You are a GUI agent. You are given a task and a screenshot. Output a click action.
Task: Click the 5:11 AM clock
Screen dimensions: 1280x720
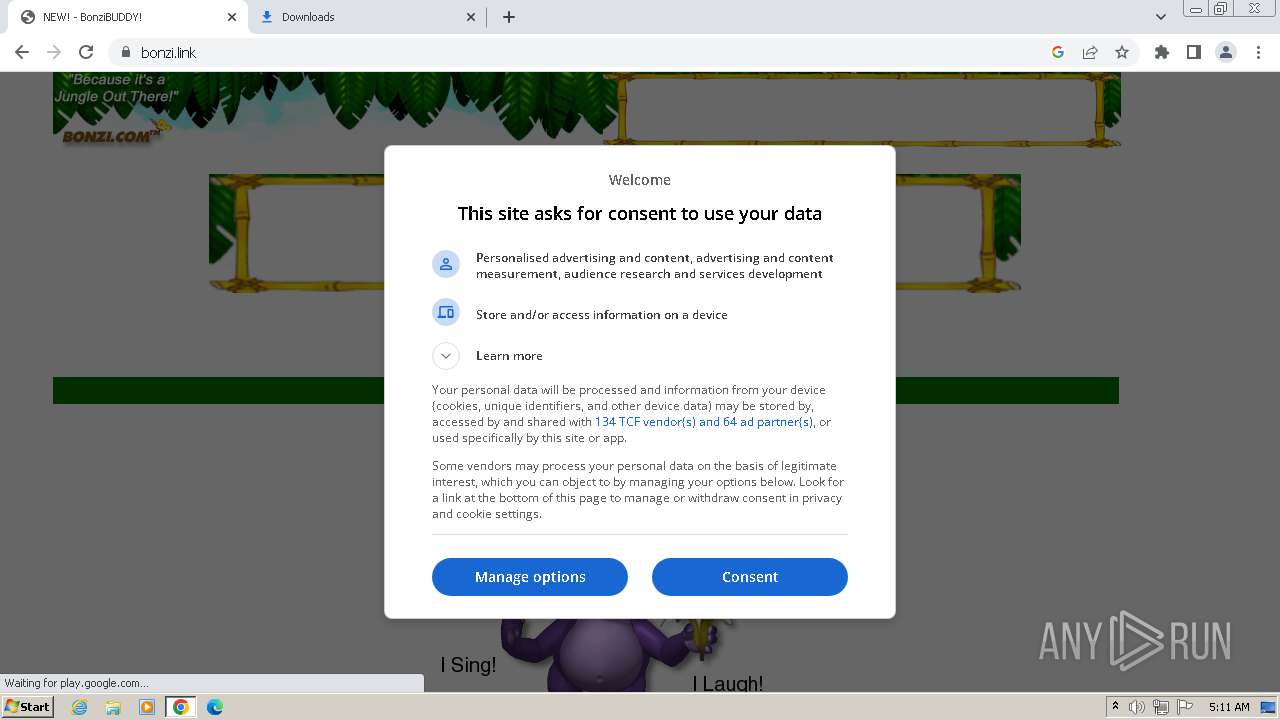point(1229,707)
